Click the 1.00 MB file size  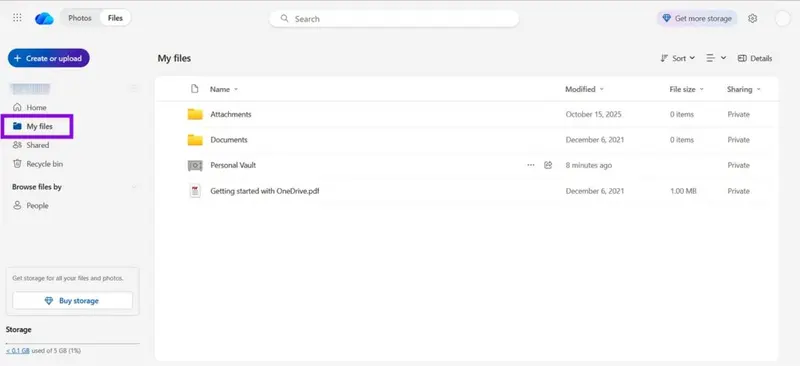pyautogui.click(x=683, y=191)
